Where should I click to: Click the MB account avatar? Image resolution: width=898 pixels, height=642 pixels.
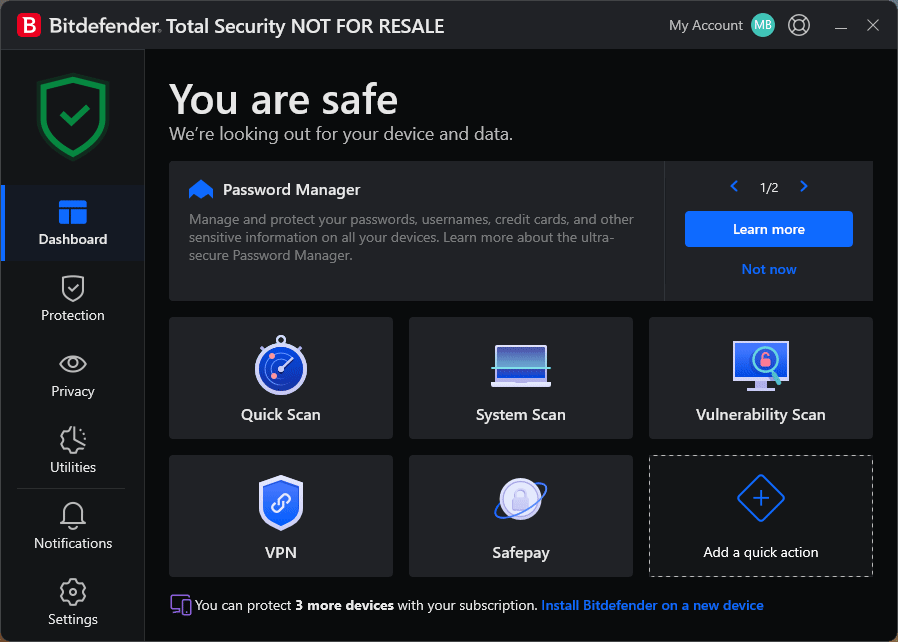click(763, 25)
